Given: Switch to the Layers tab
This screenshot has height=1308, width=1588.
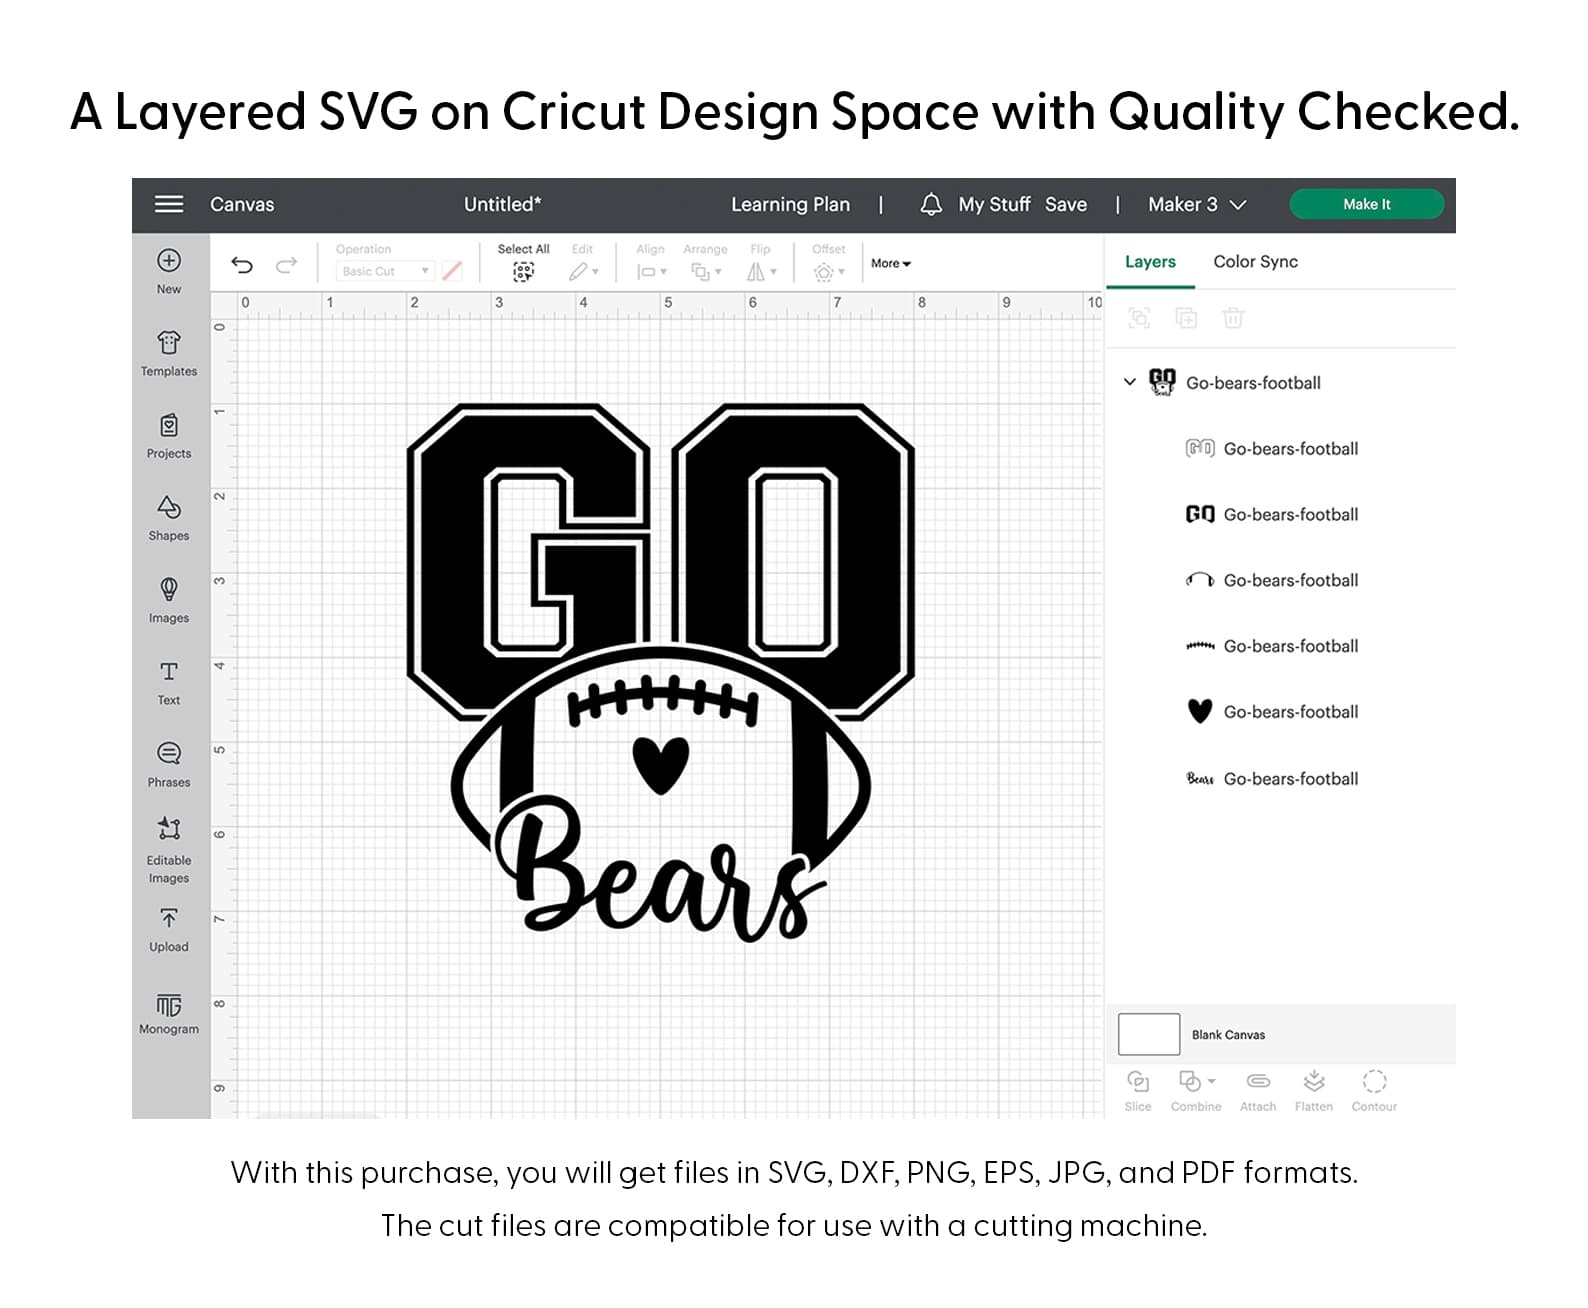Looking at the screenshot, I should (1150, 262).
